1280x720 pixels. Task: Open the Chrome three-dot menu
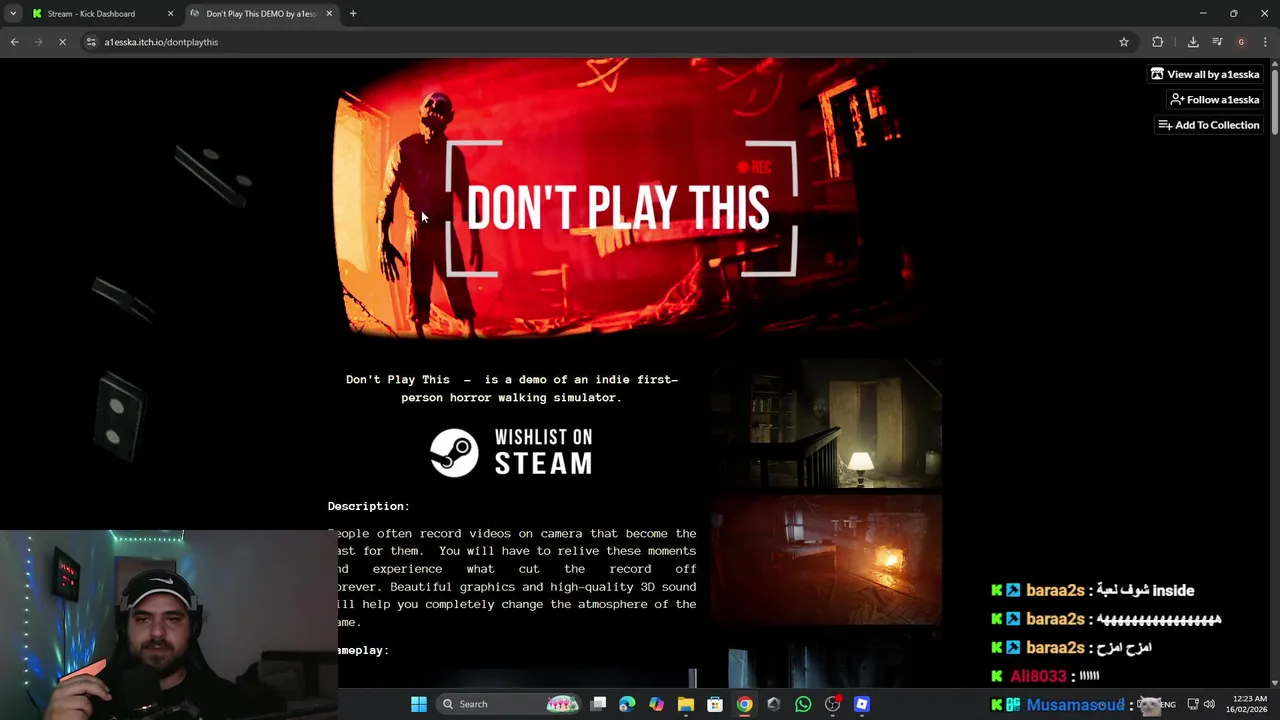(x=1265, y=42)
